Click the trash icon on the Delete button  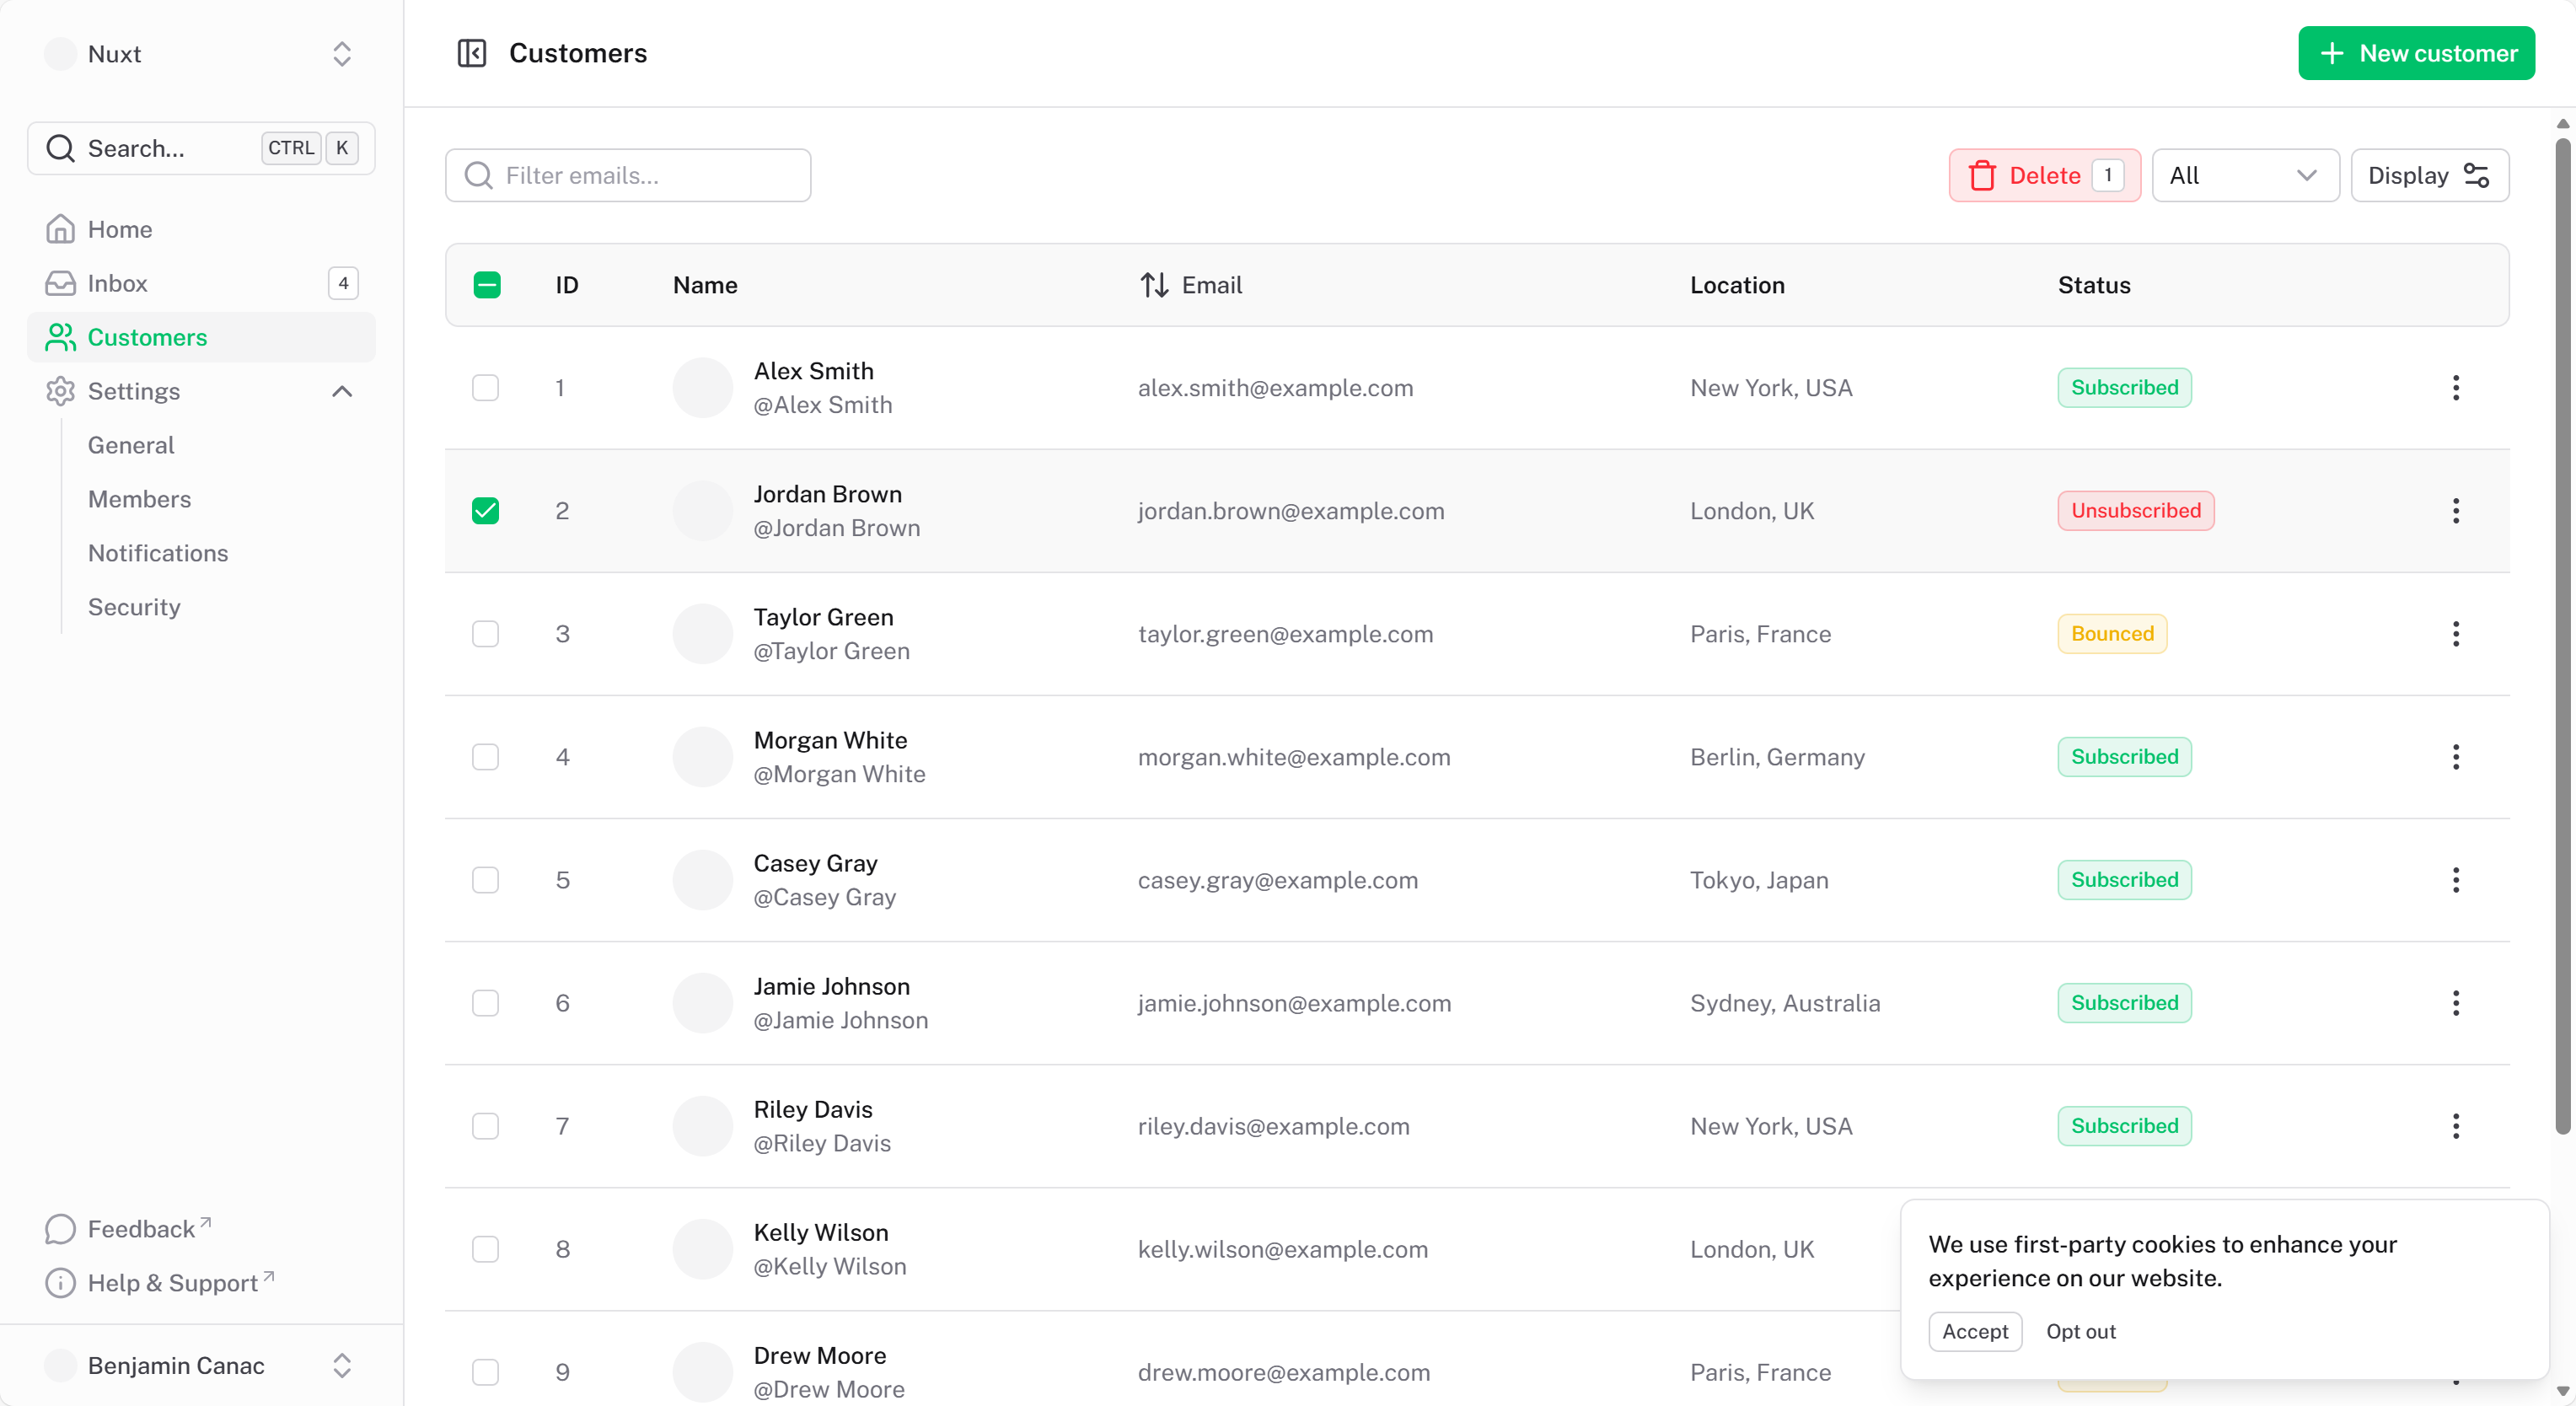point(1983,175)
